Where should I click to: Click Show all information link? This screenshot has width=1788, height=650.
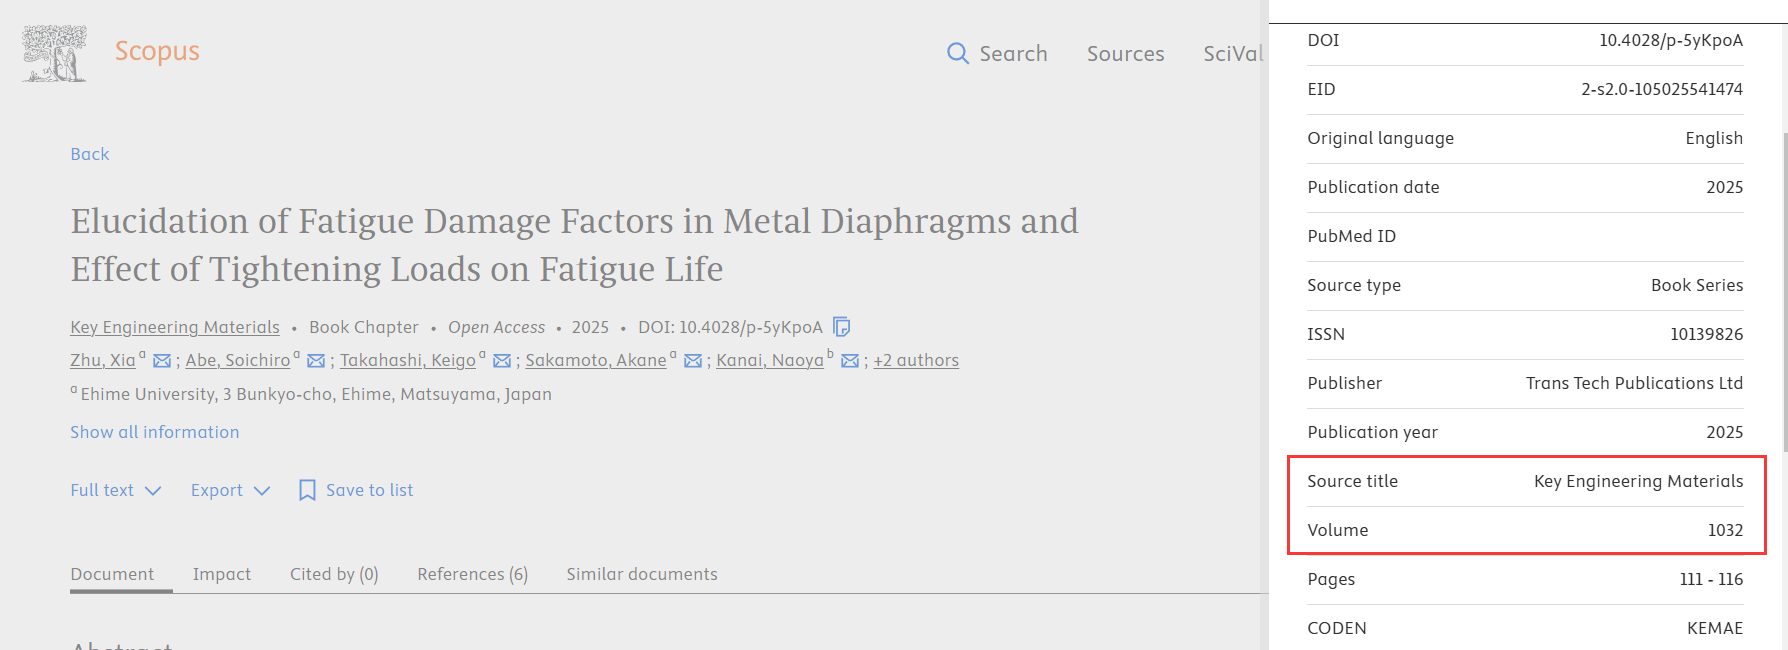[155, 432]
